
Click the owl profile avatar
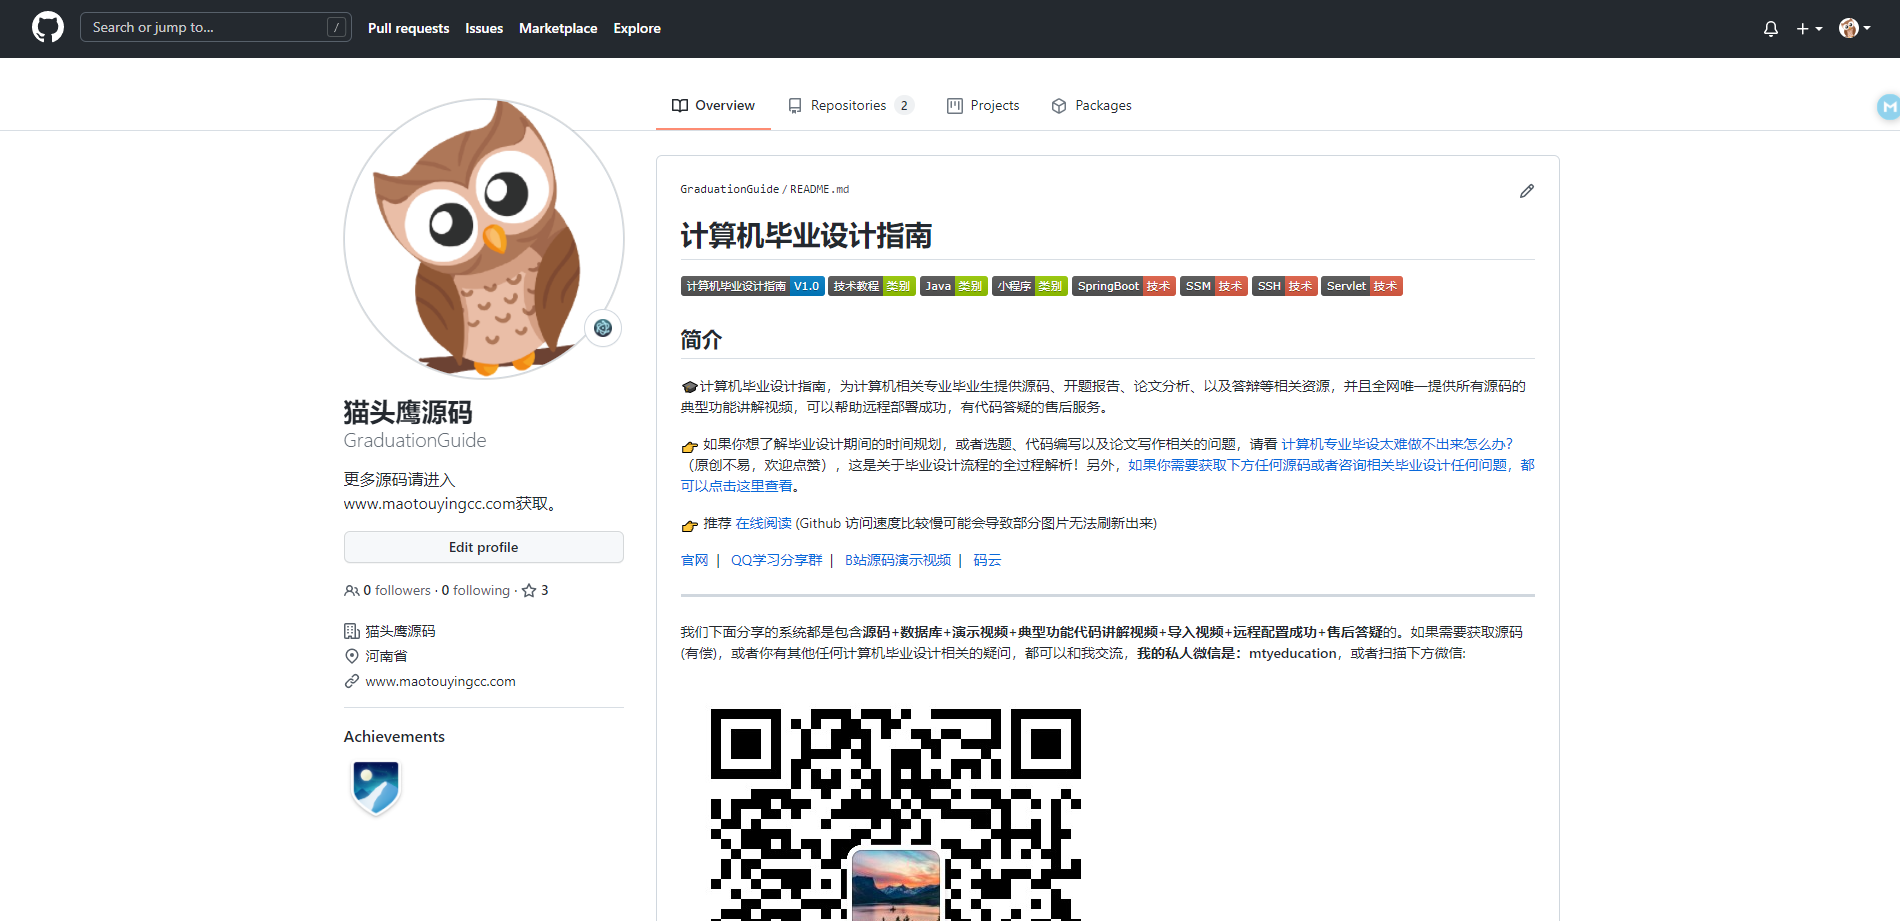pyautogui.click(x=484, y=238)
